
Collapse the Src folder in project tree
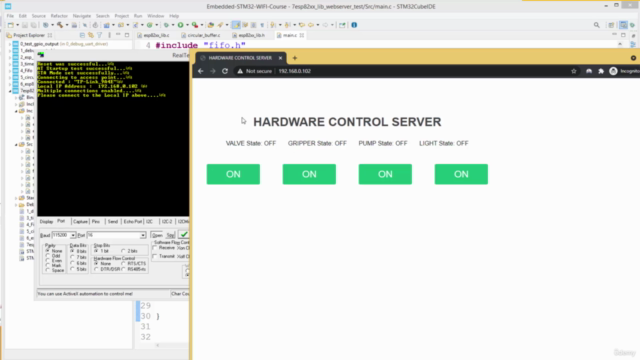click(x=16, y=144)
